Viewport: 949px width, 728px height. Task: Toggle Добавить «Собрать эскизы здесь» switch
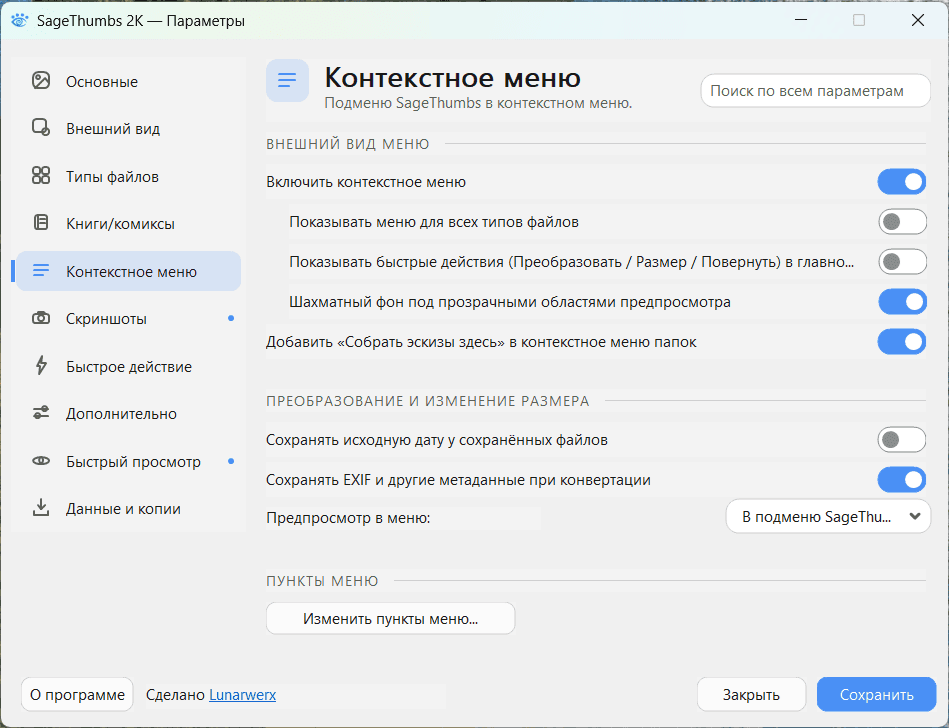tap(902, 341)
